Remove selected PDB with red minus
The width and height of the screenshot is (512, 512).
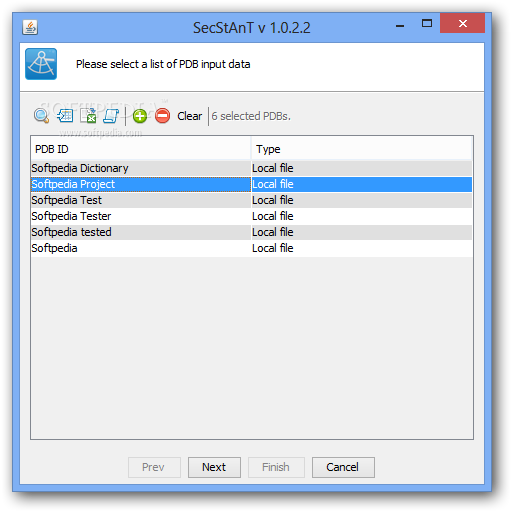tap(163, 116)
